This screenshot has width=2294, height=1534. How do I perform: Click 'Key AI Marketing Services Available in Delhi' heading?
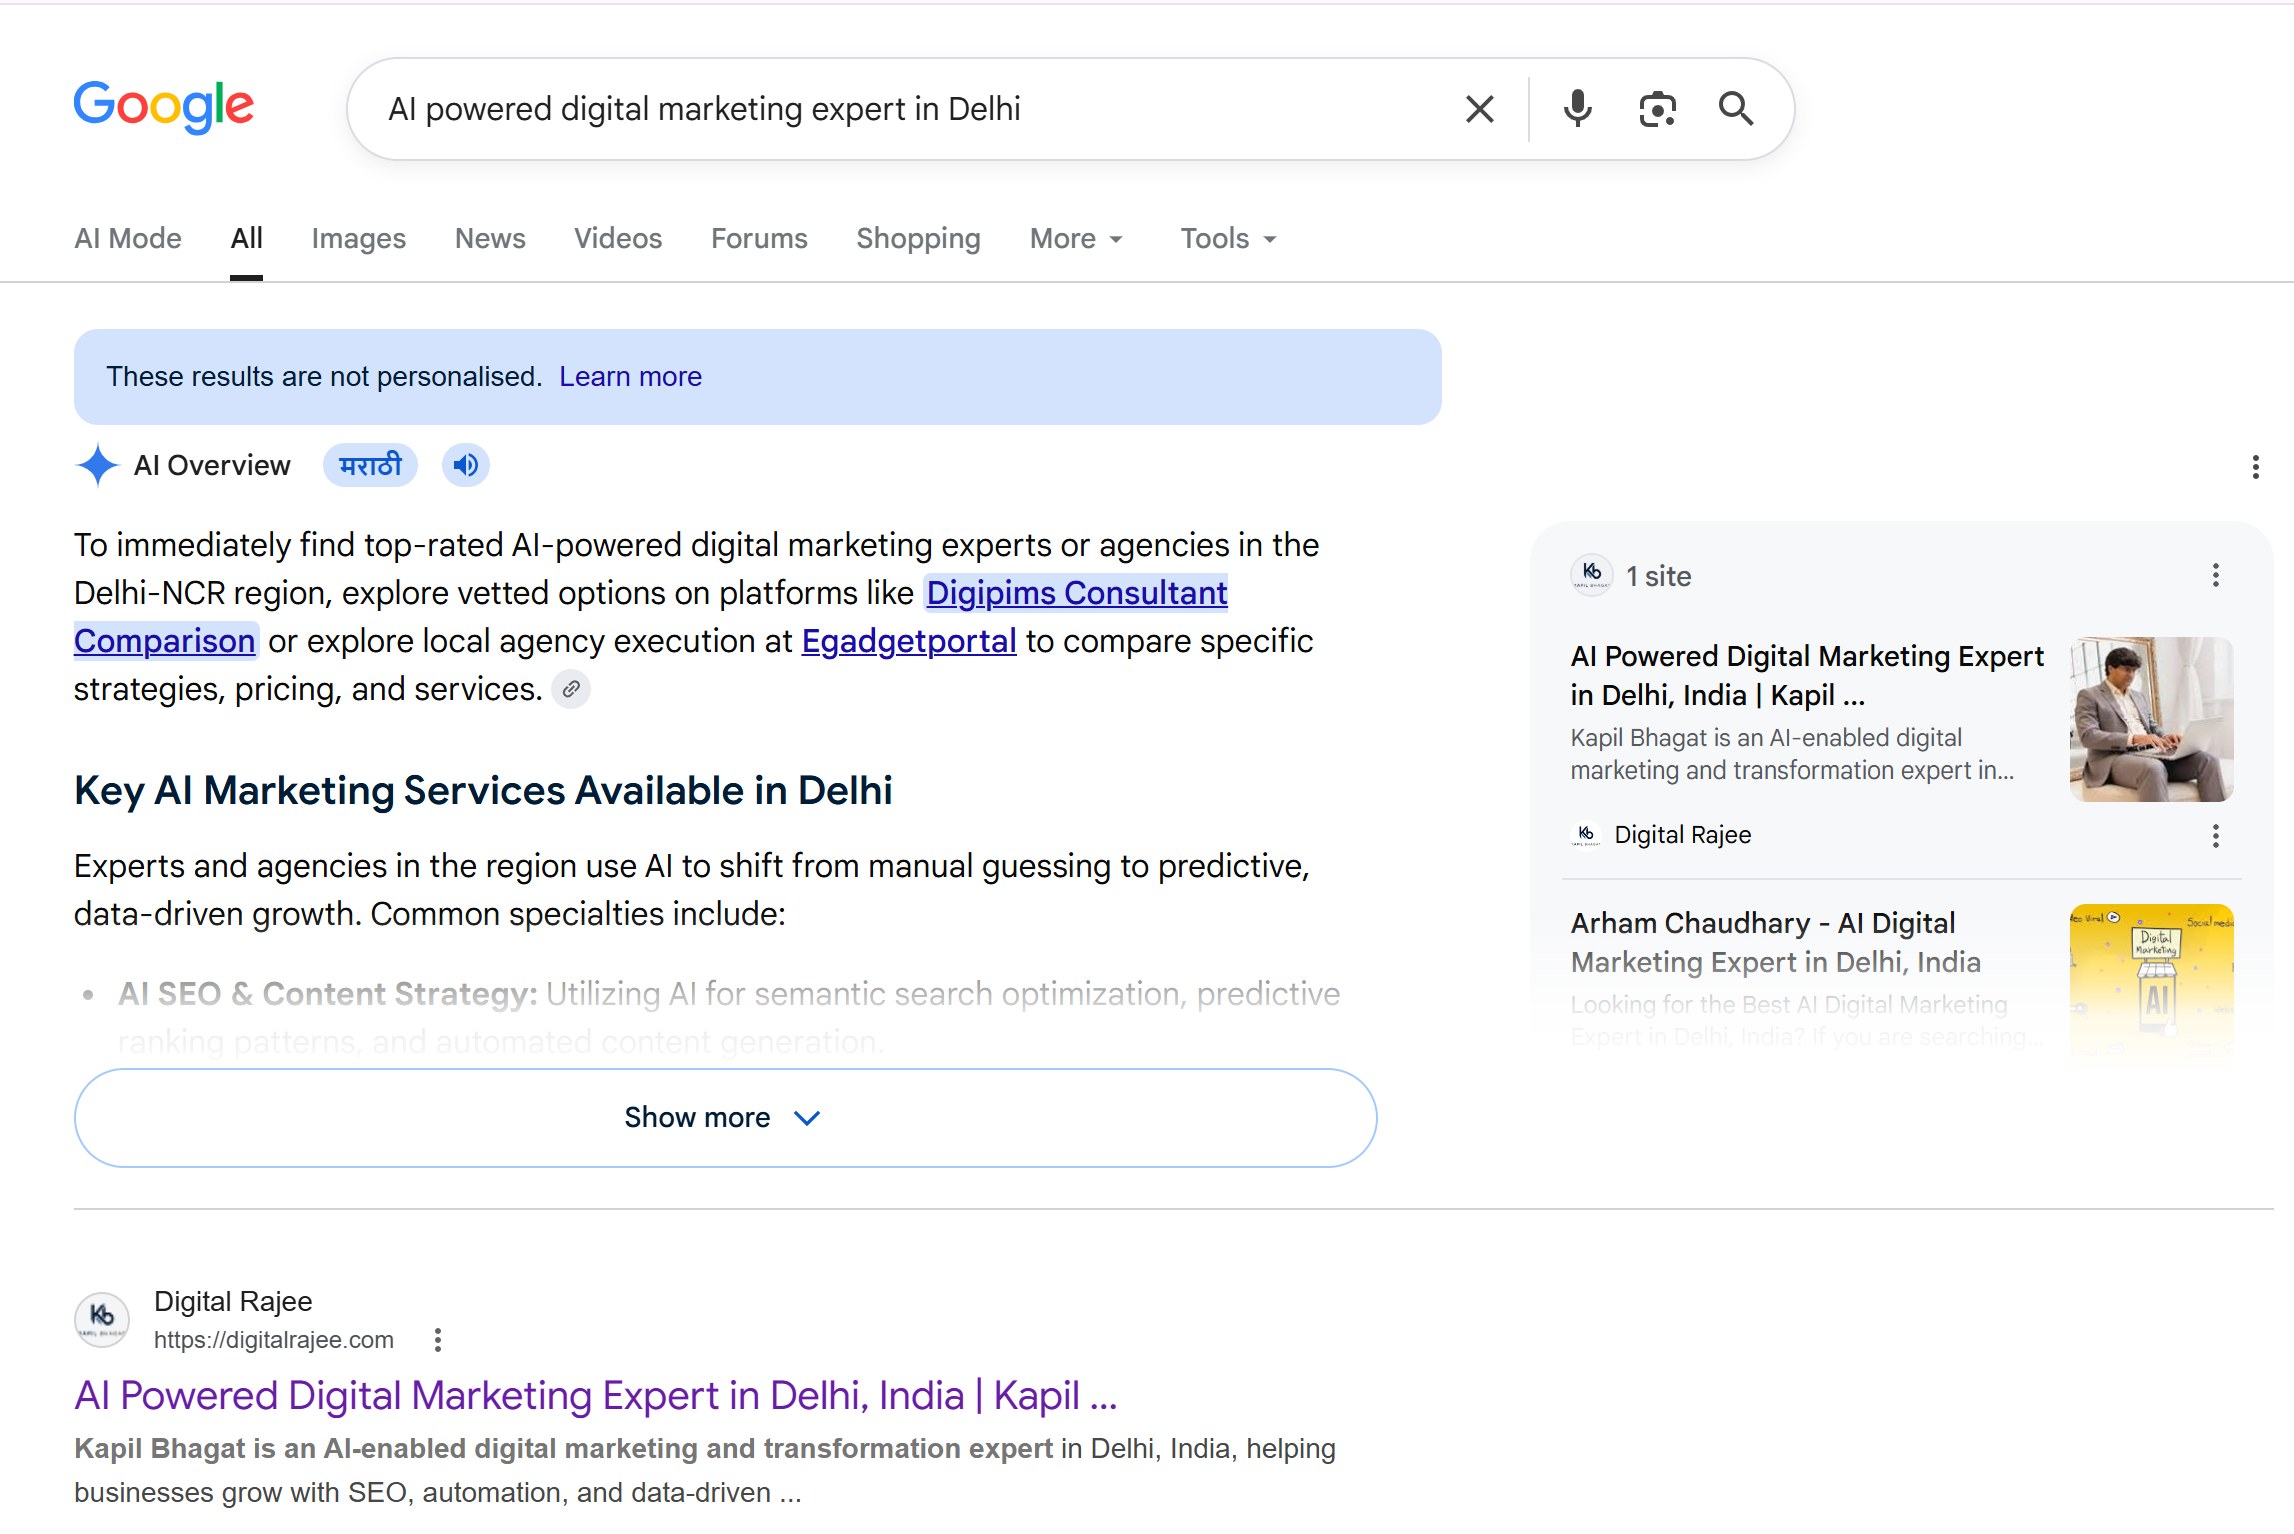click(x=483, y=791)
